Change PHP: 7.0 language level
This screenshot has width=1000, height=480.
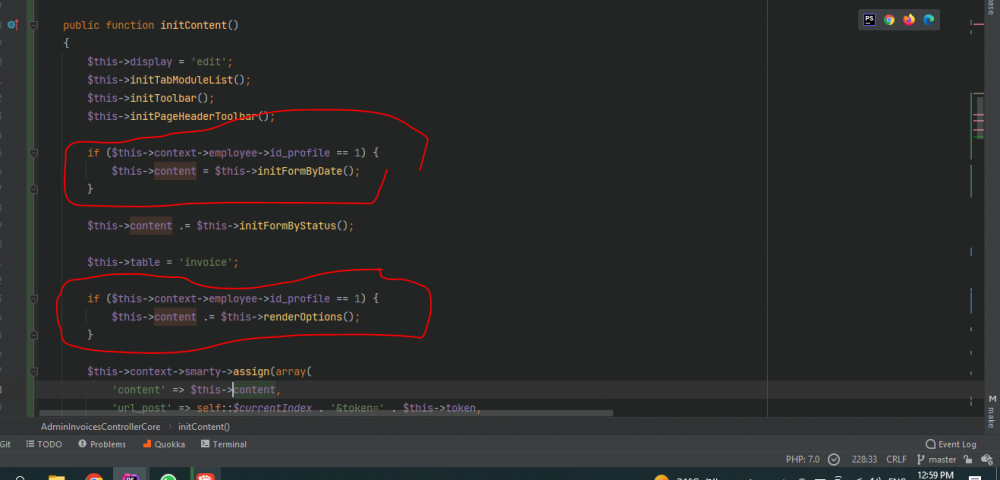(803, 460)
